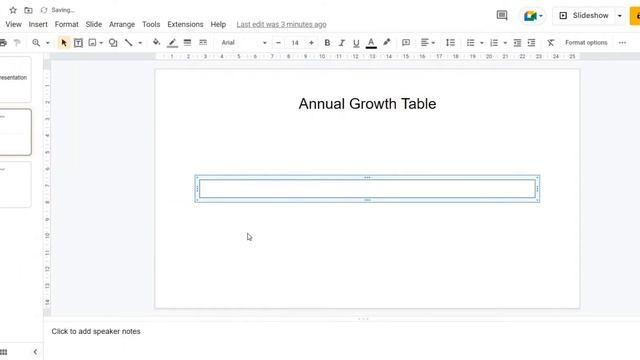Open the border dash options
This screenshot has width=640, height=360.
203,42
